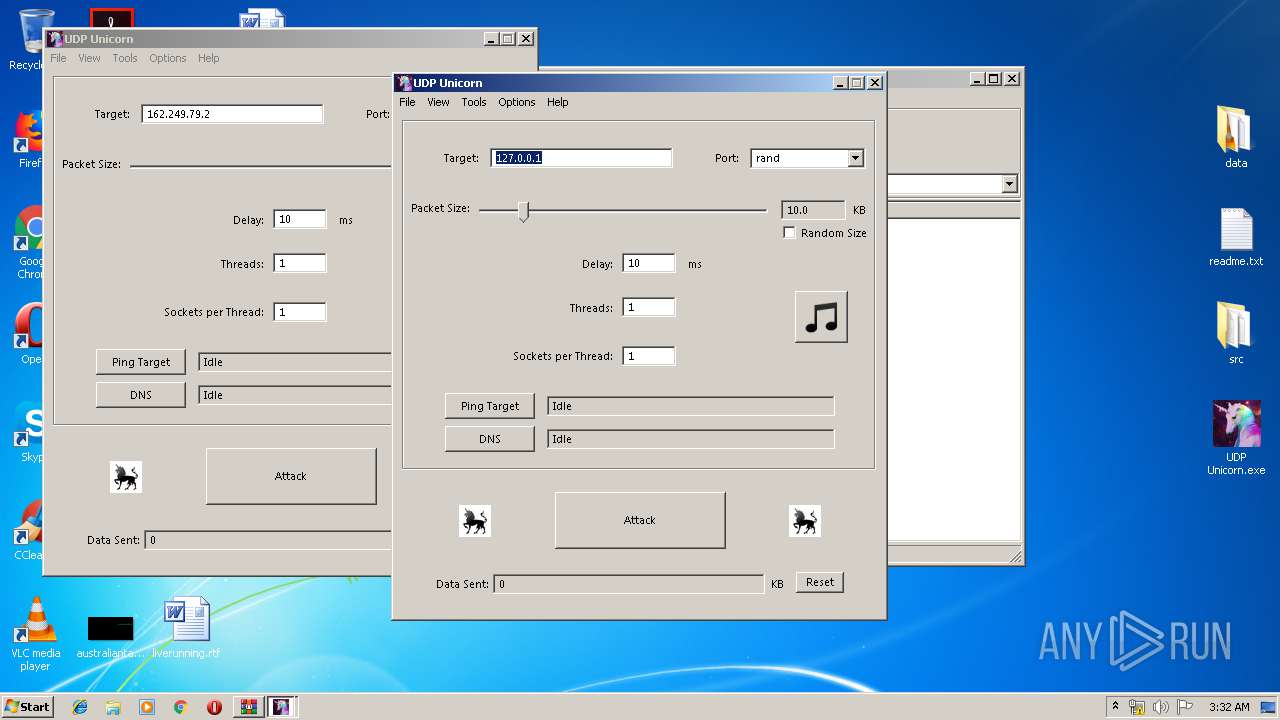The width and height of the screenshot is (1280, 720).
Task: Click the 10.0 packet size value box
Action: click(813, 210)
